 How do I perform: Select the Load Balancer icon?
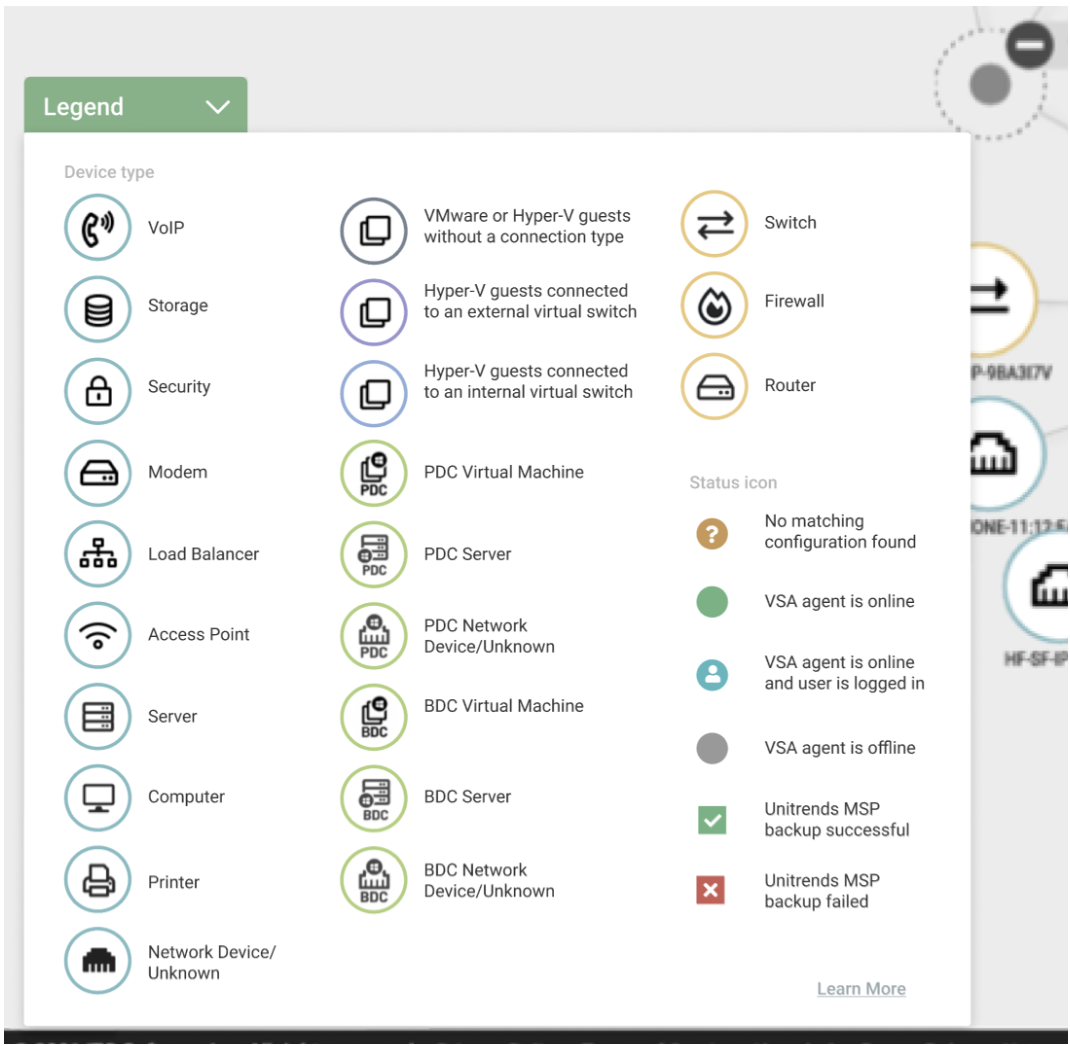coord(97,553)
